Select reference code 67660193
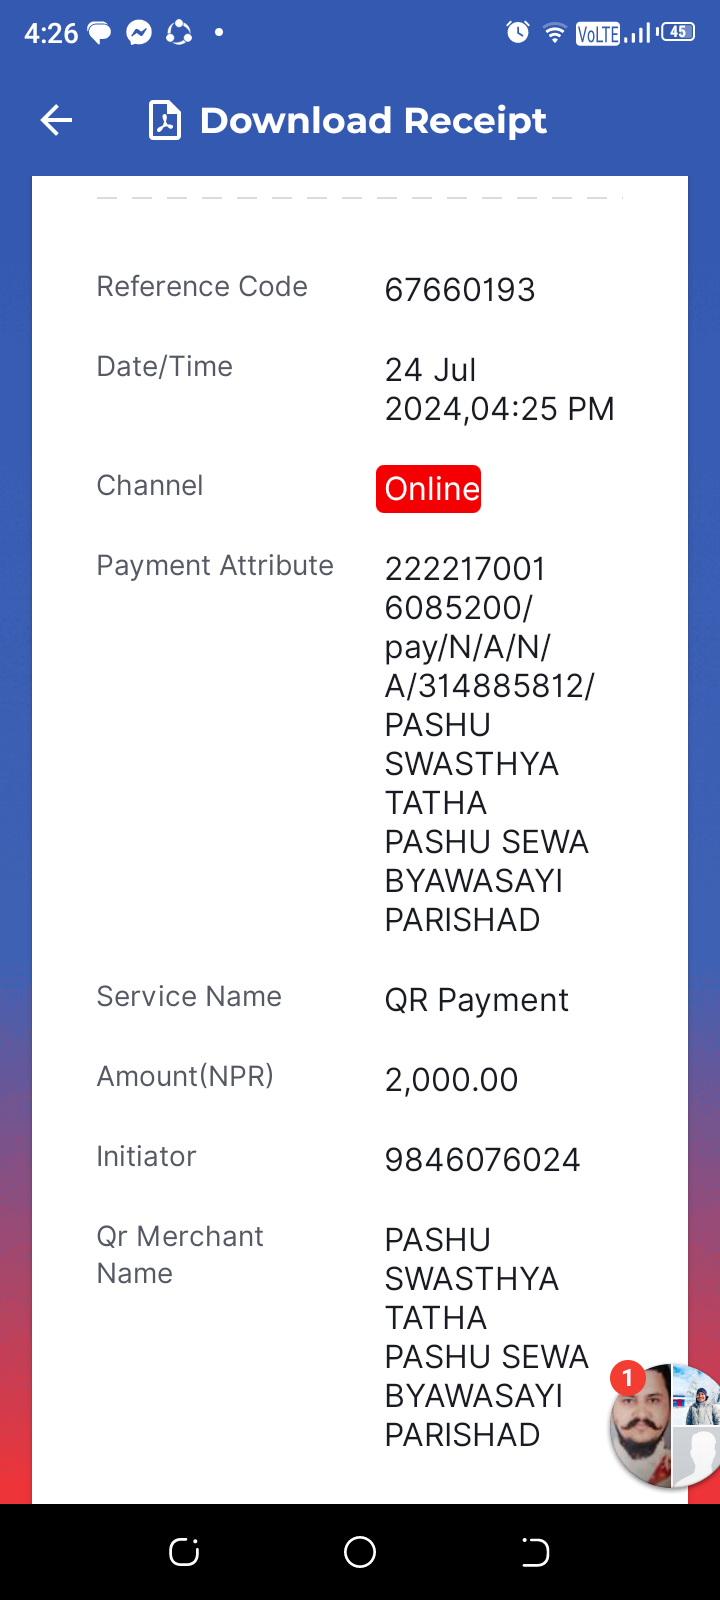 [460, 290]
